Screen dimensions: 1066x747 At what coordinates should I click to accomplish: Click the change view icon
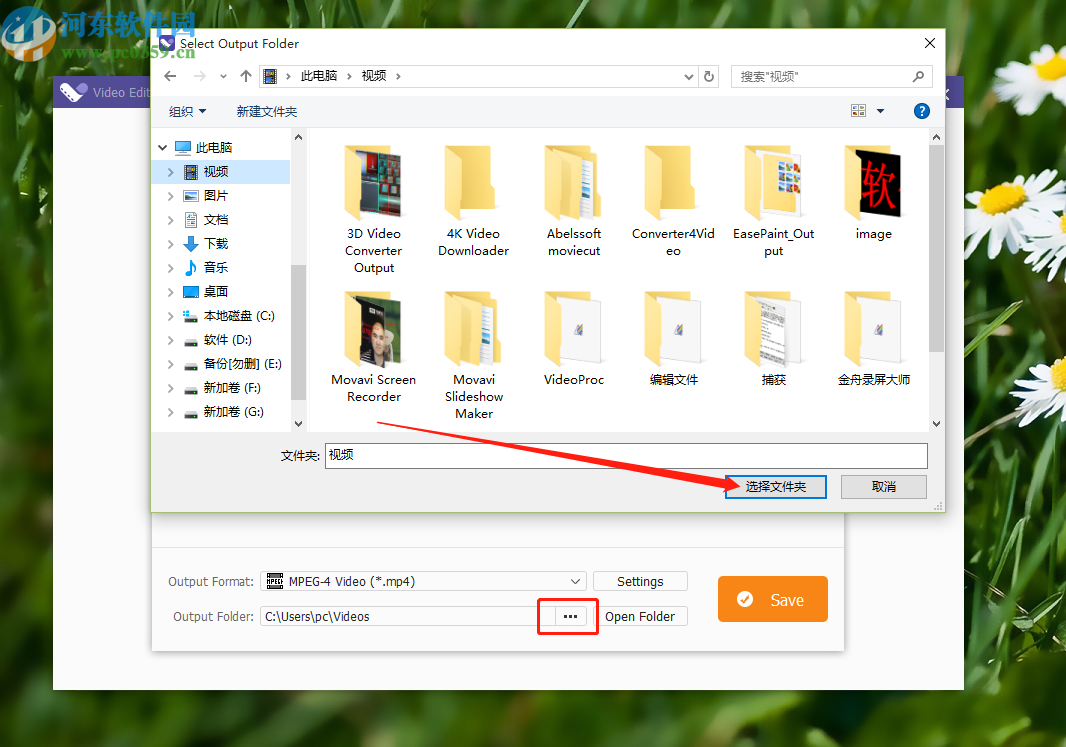pyautogui.click(x=858, y=110)
